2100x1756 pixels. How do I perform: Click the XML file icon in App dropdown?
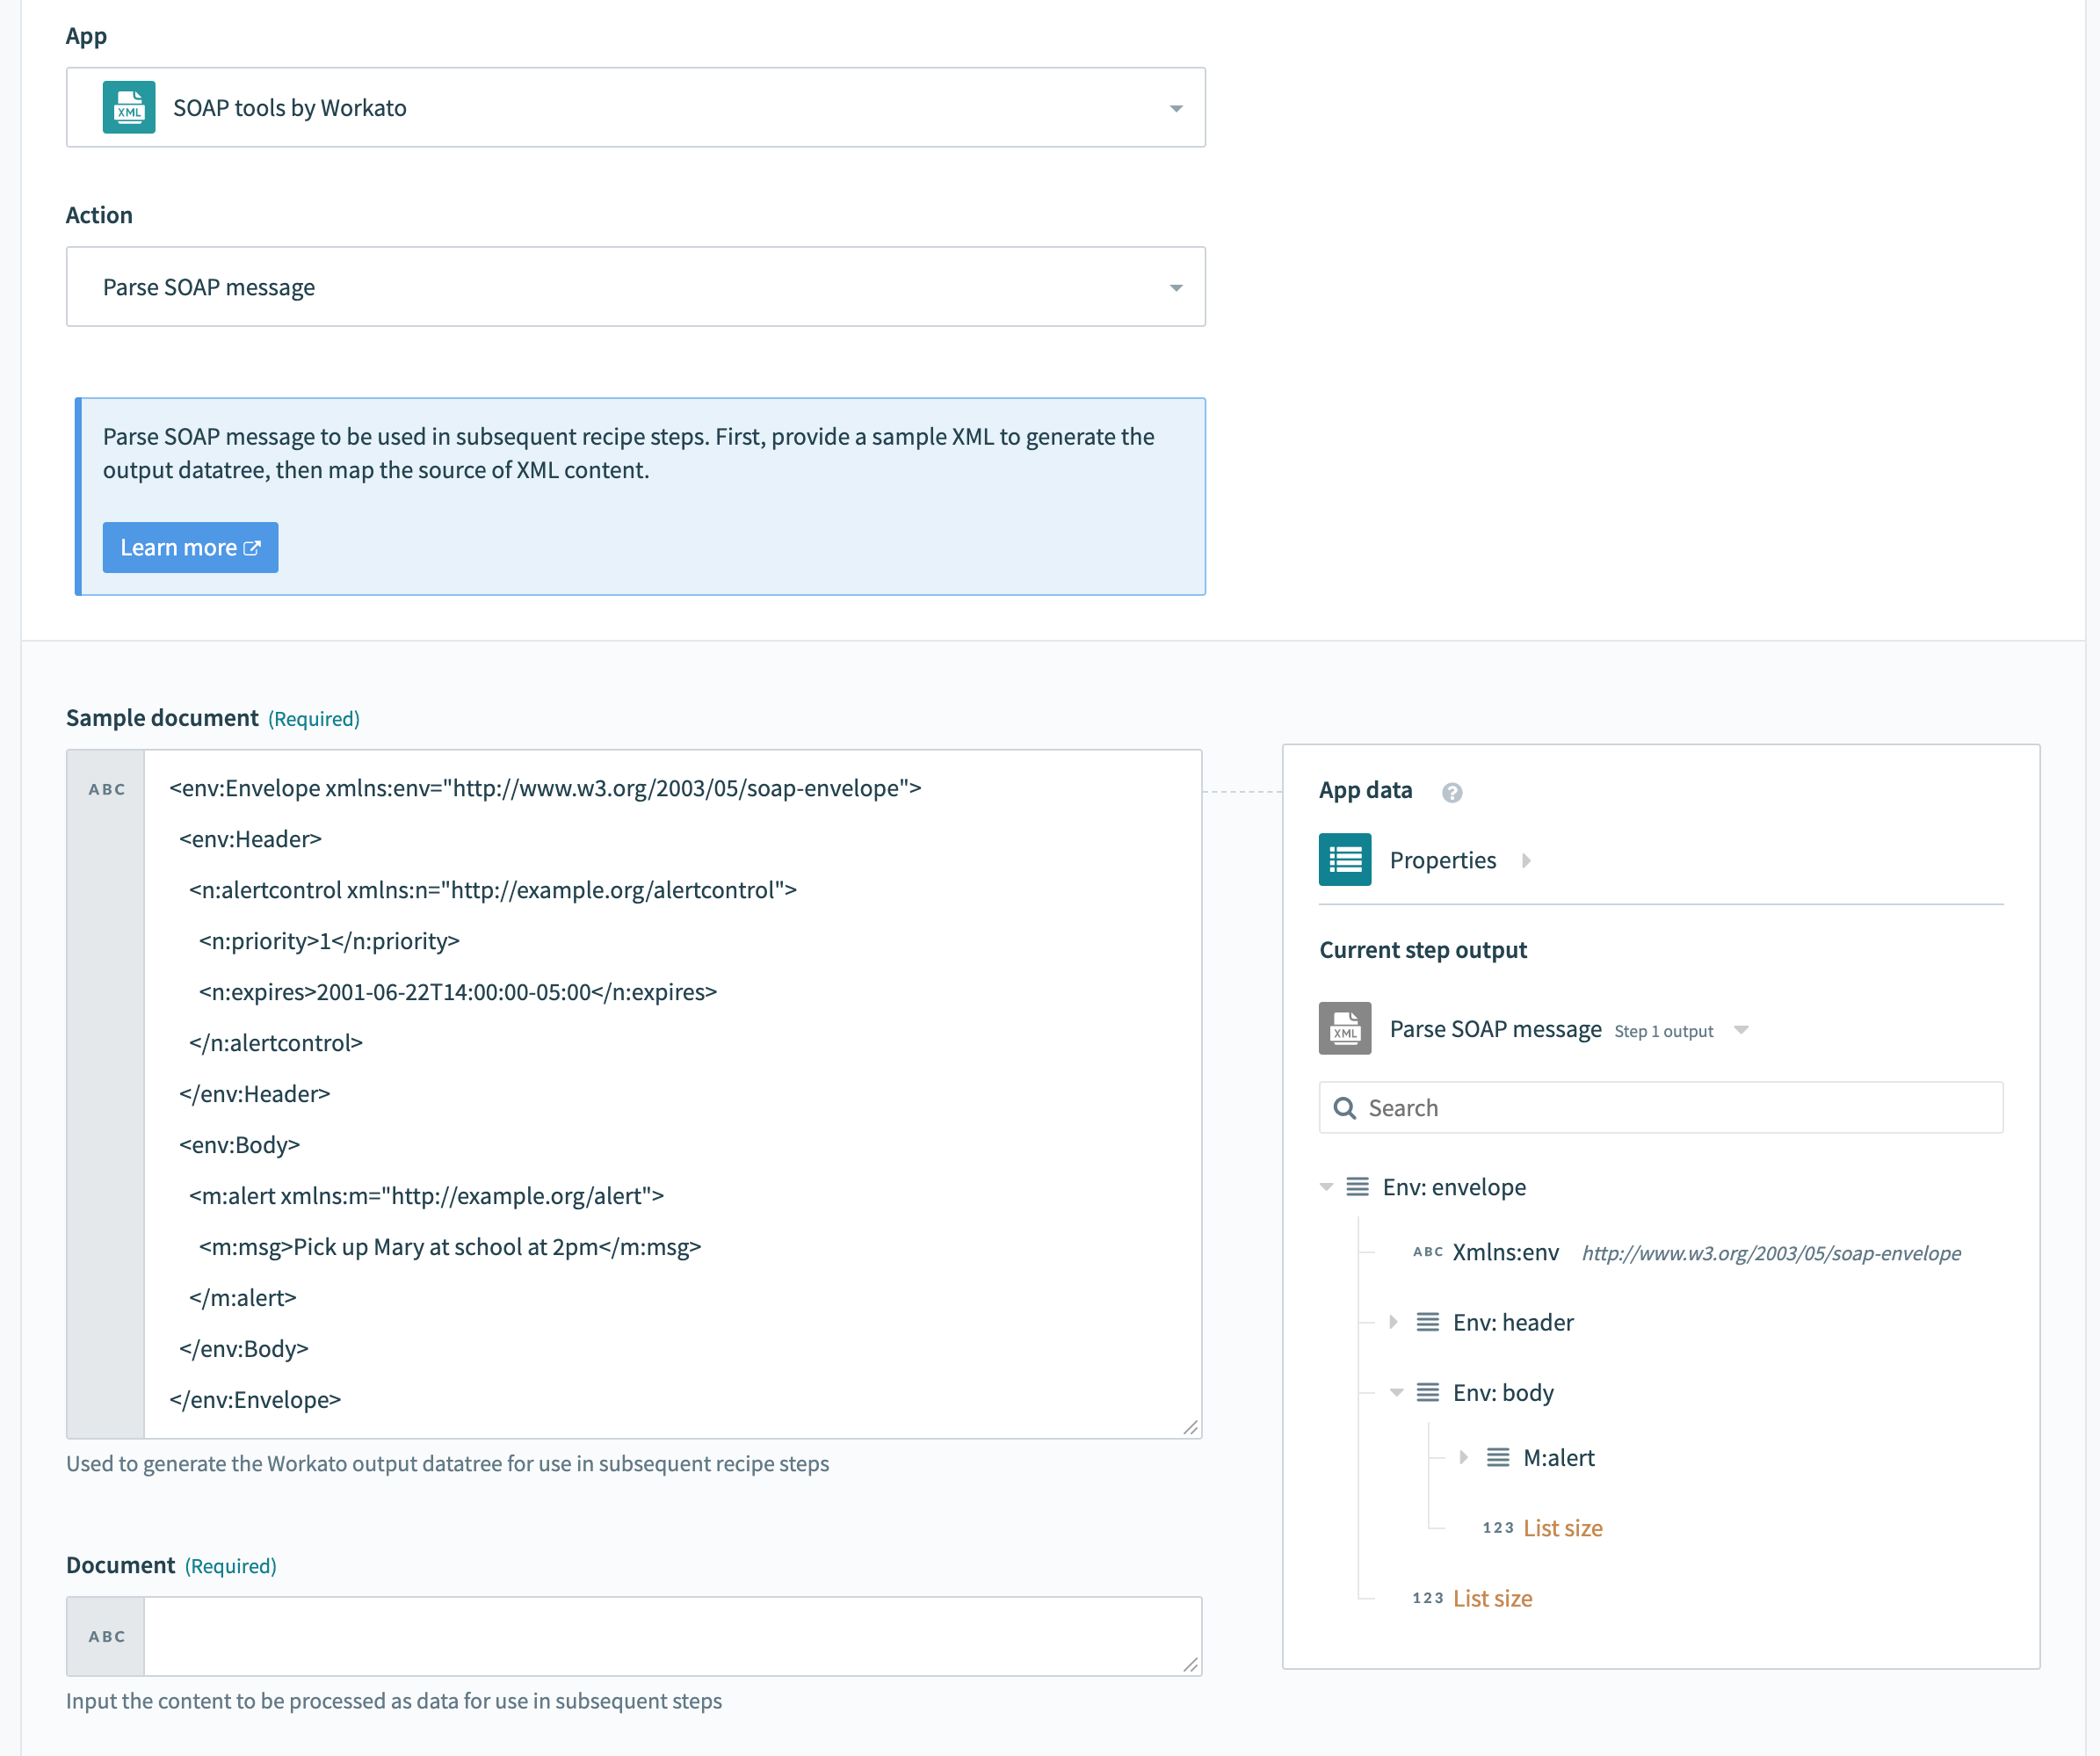[133, 108]
